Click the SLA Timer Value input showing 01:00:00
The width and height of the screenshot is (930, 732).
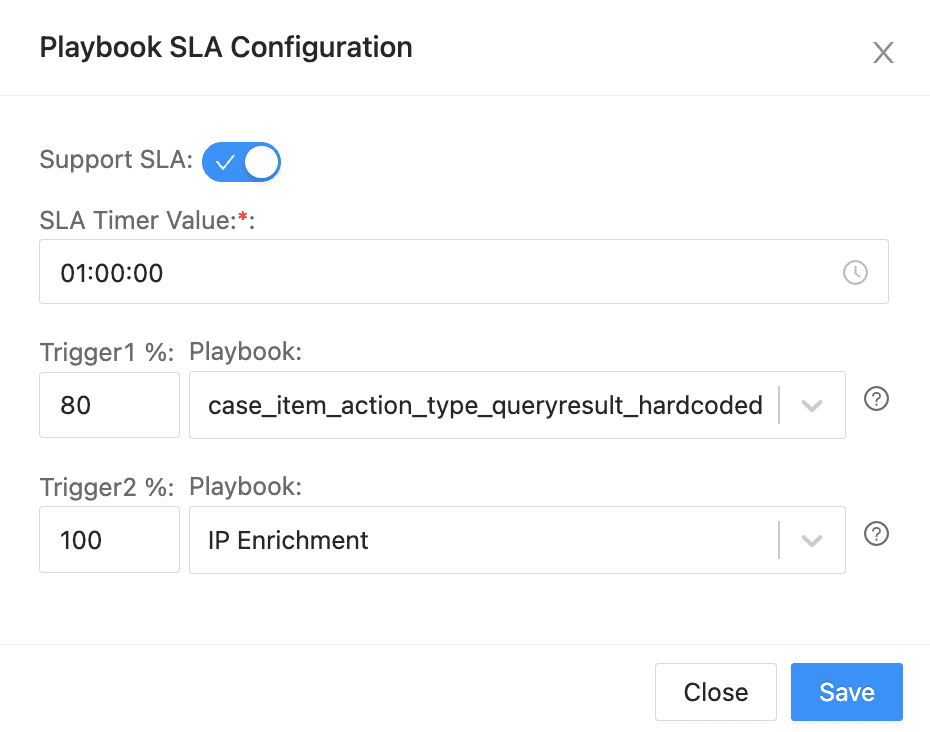(400, 271)
